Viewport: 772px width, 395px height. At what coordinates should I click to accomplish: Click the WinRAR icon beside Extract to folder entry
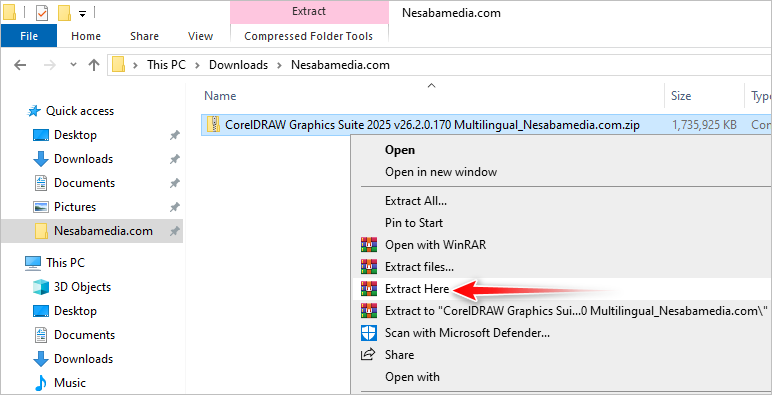coord(369,311)
